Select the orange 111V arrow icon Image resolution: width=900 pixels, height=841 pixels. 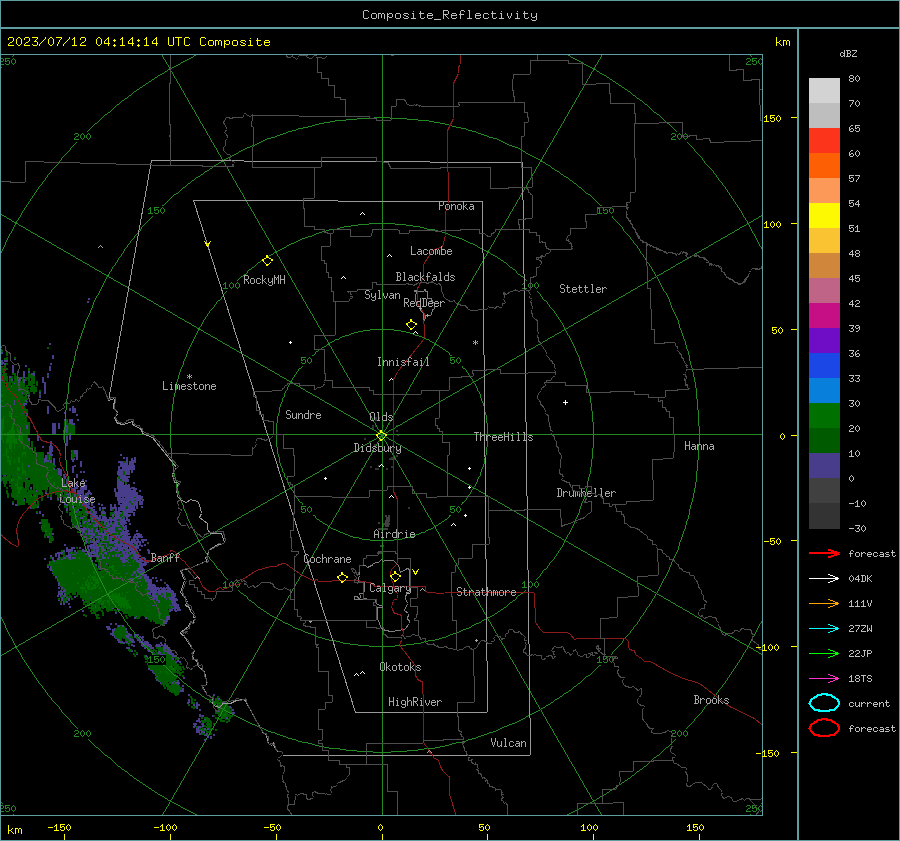pos(824,603)
